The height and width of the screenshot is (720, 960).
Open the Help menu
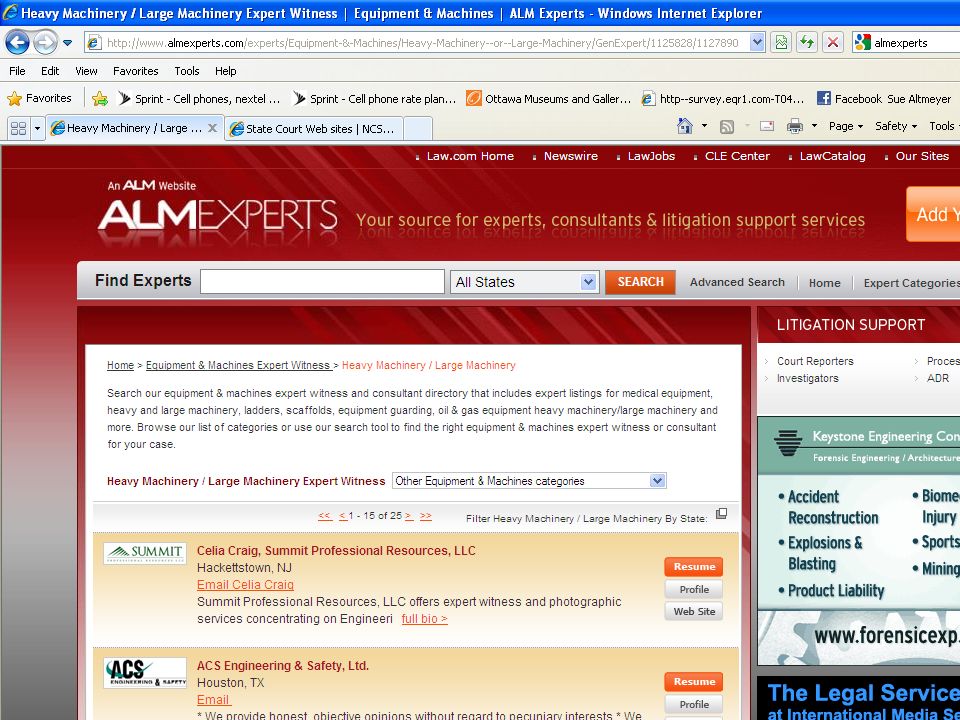coord(225,71)
